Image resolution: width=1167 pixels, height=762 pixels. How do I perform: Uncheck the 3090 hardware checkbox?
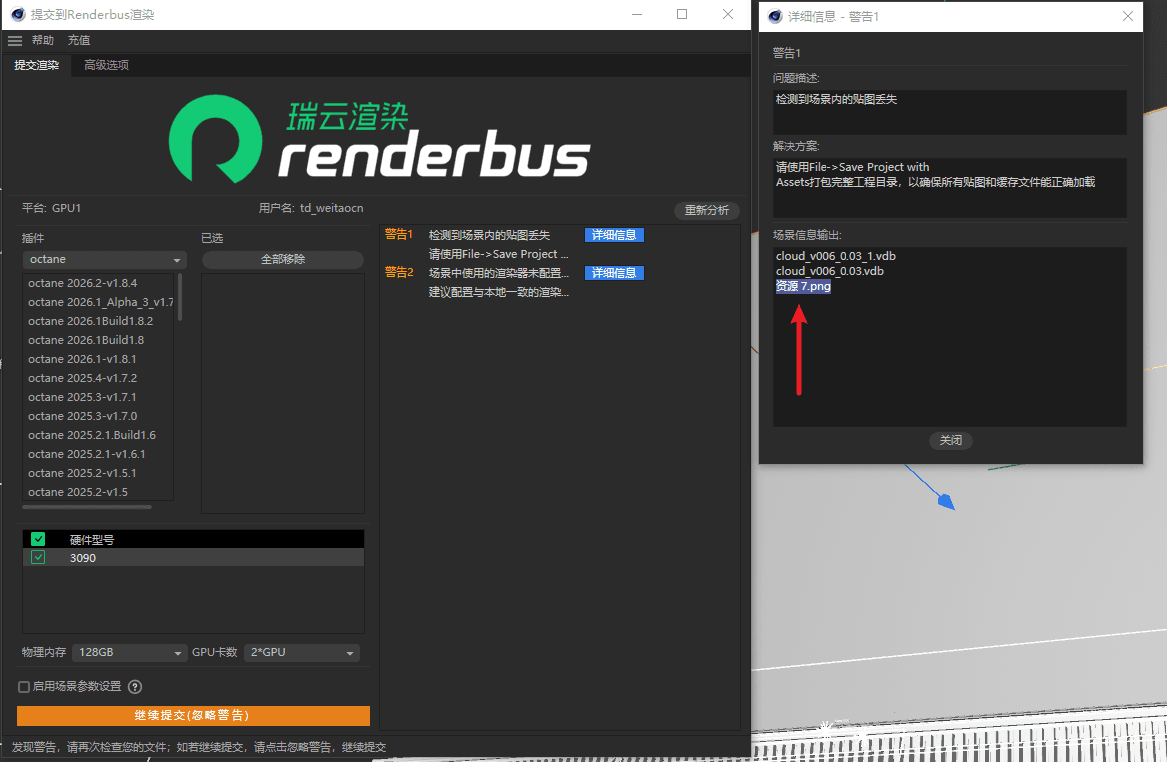pyautogui.click(x=38, y=558)
